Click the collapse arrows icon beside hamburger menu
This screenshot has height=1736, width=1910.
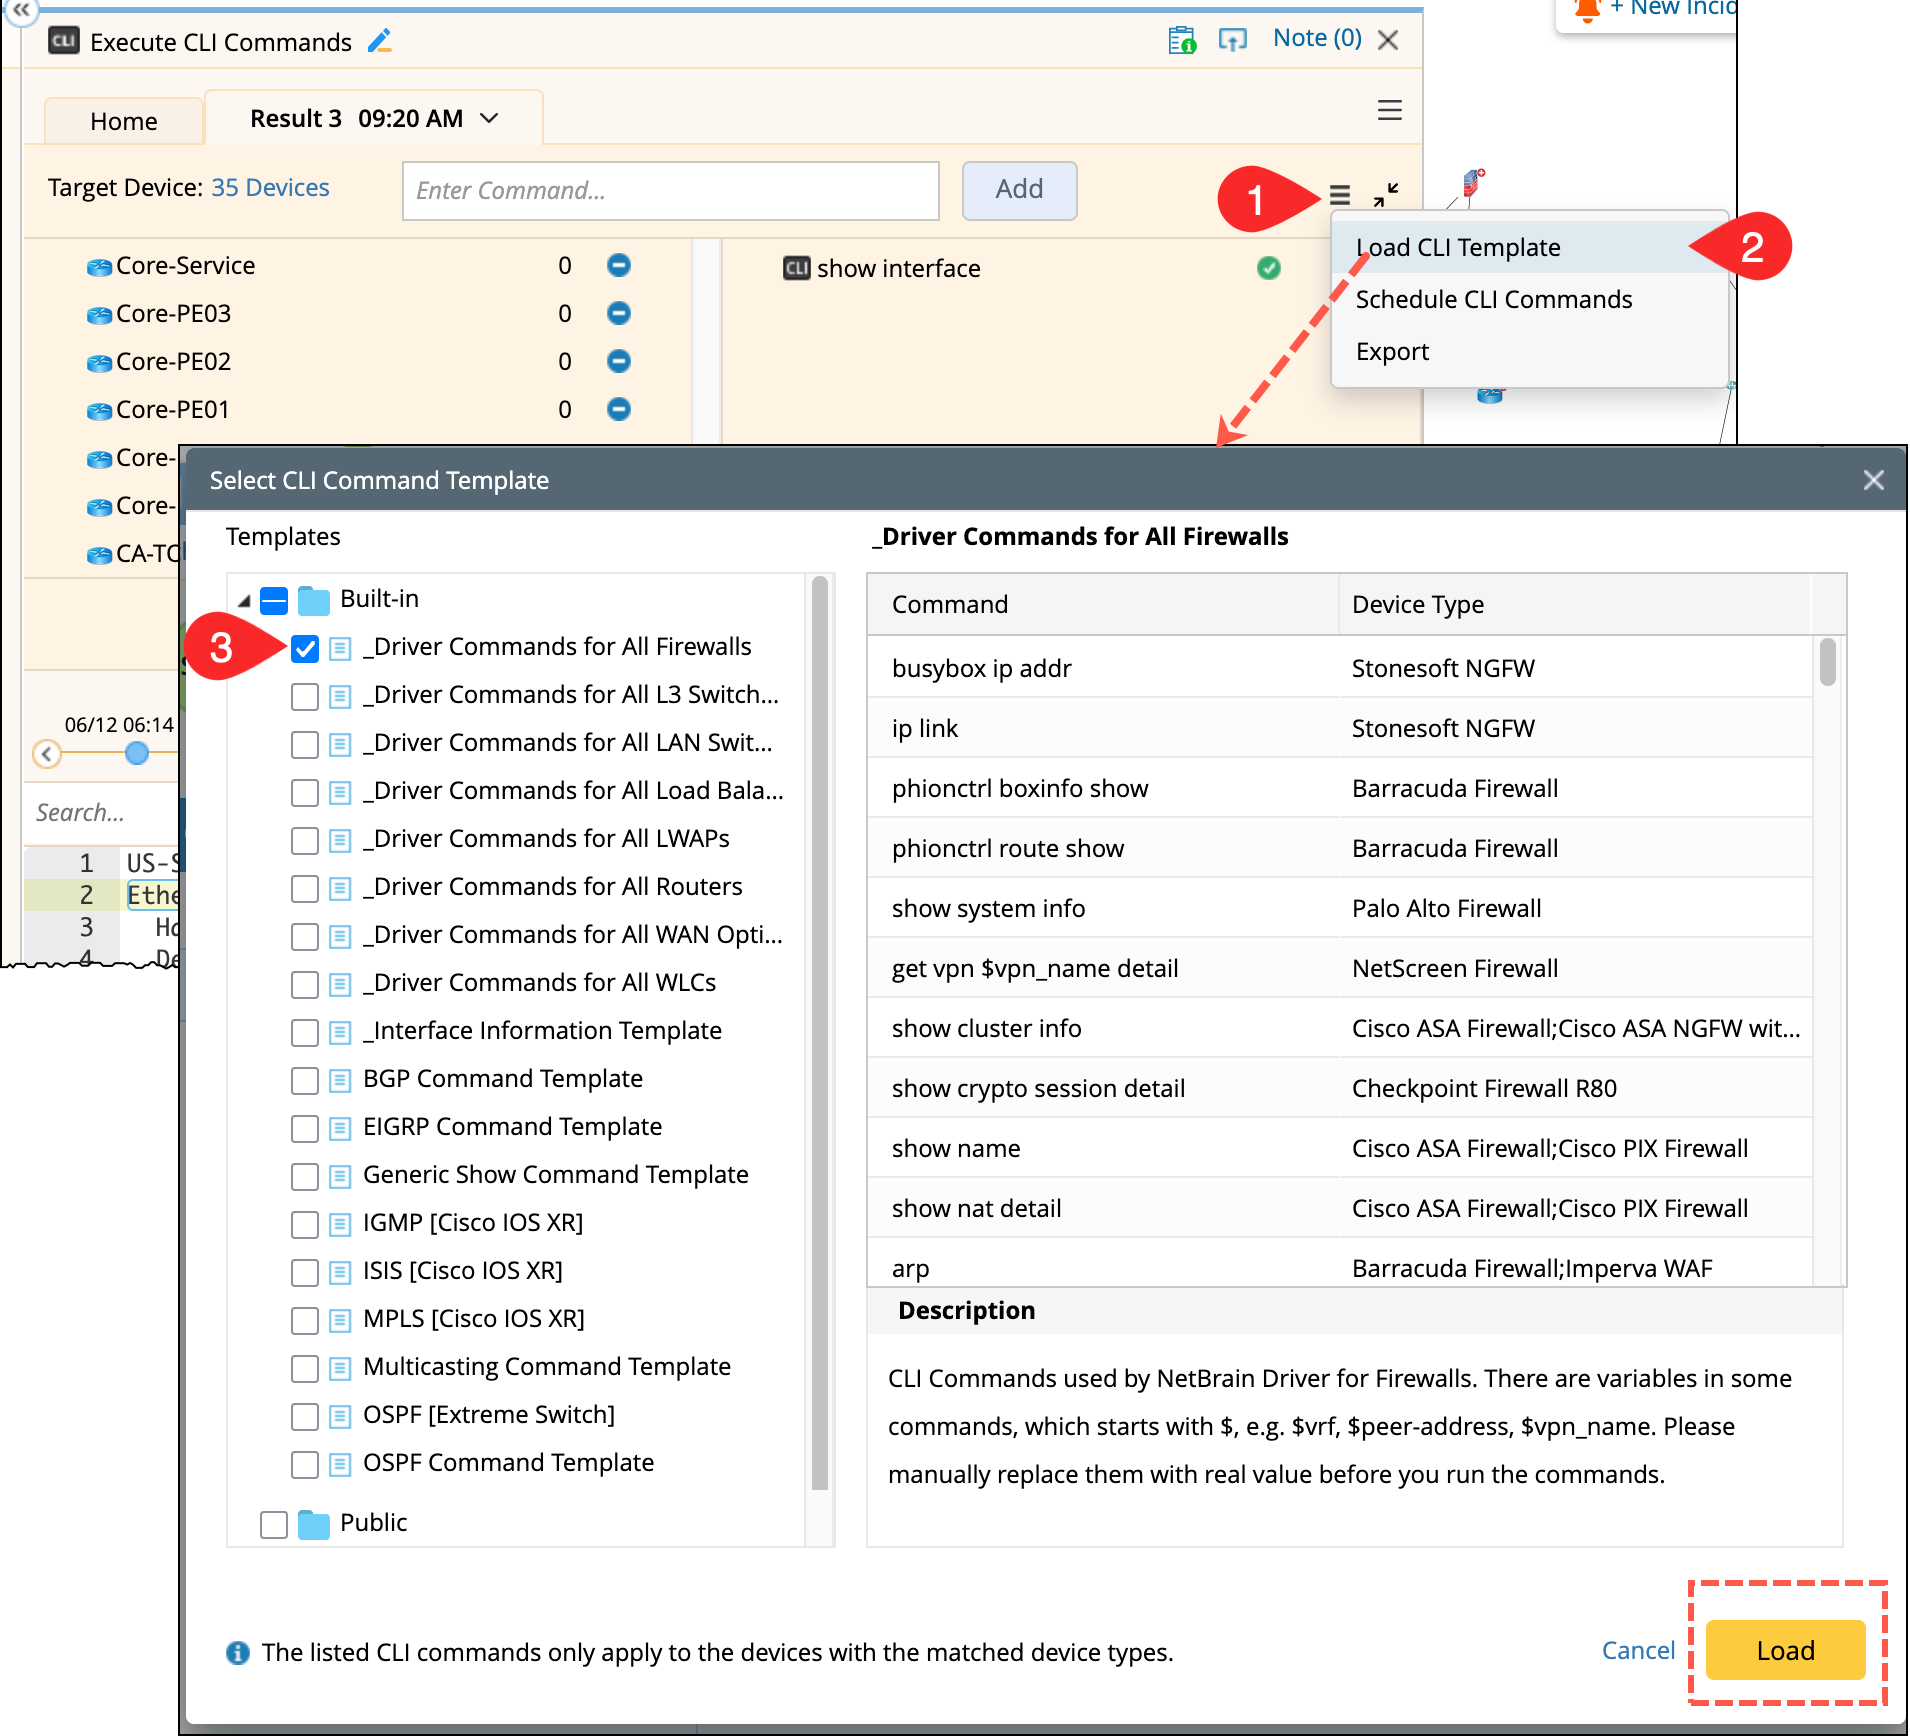(1386, 194)
